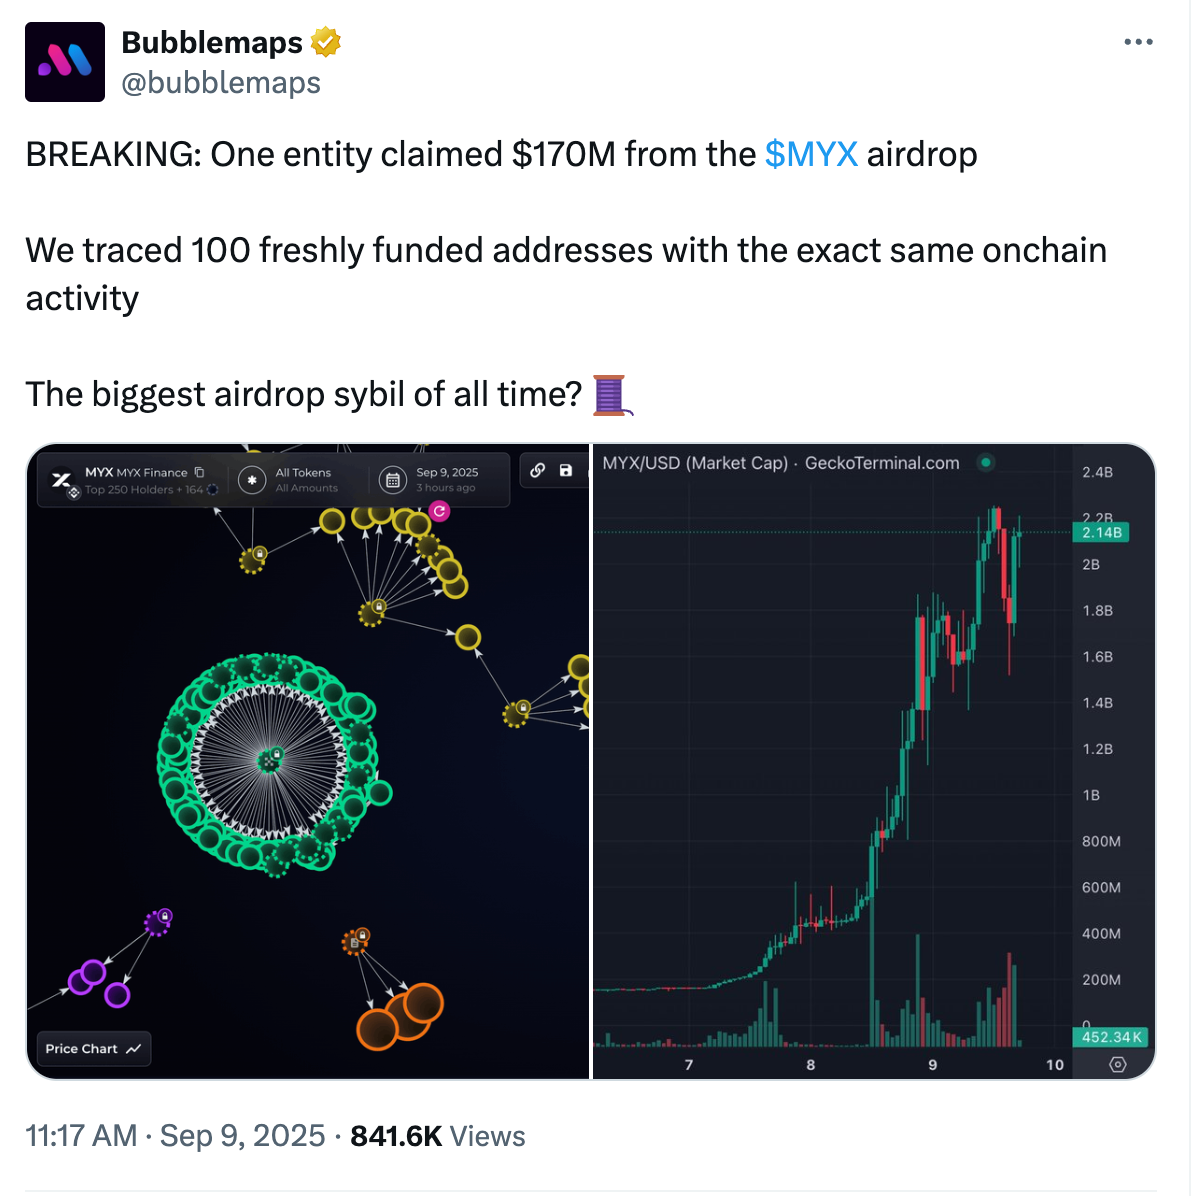
Task: Open the tweet options menu
Action: [x=1139, y=41]
